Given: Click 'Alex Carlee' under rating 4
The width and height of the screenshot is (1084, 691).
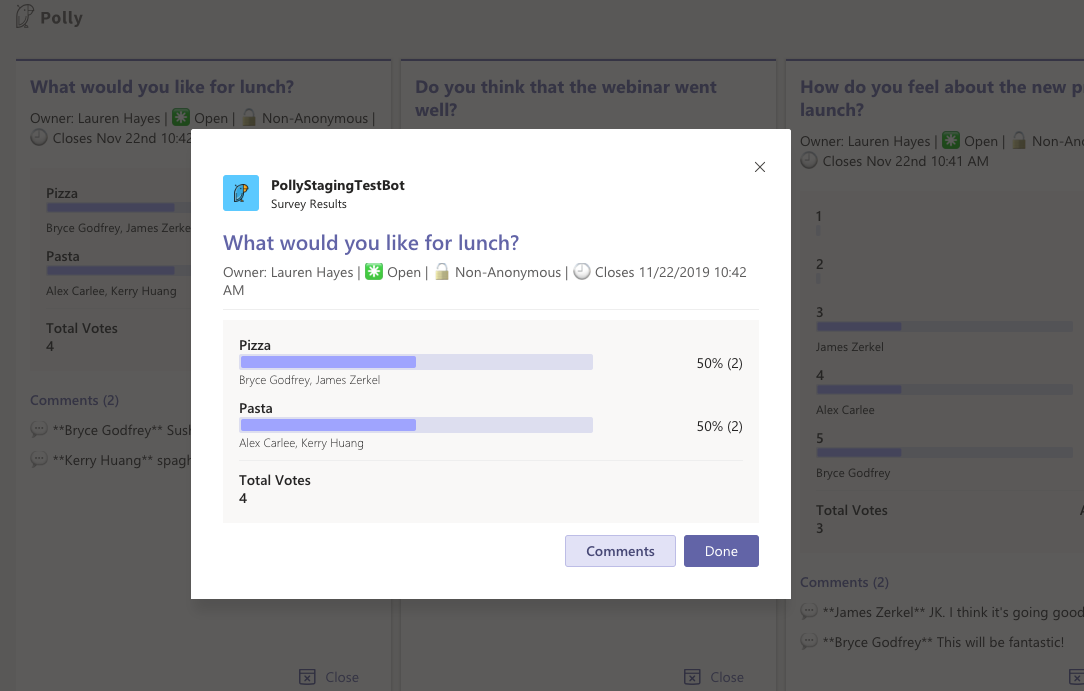Looking at the screenshot, I should tap(845, 410).
